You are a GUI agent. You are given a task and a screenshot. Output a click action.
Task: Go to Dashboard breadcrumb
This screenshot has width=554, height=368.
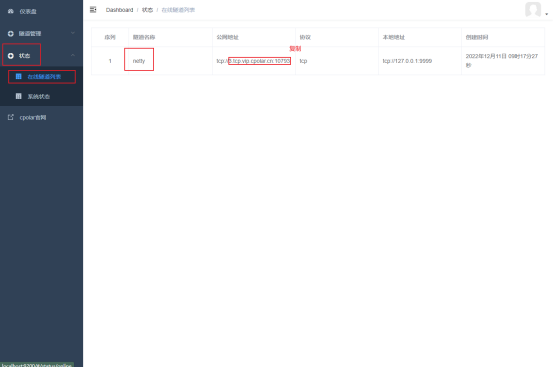point(119,10)
